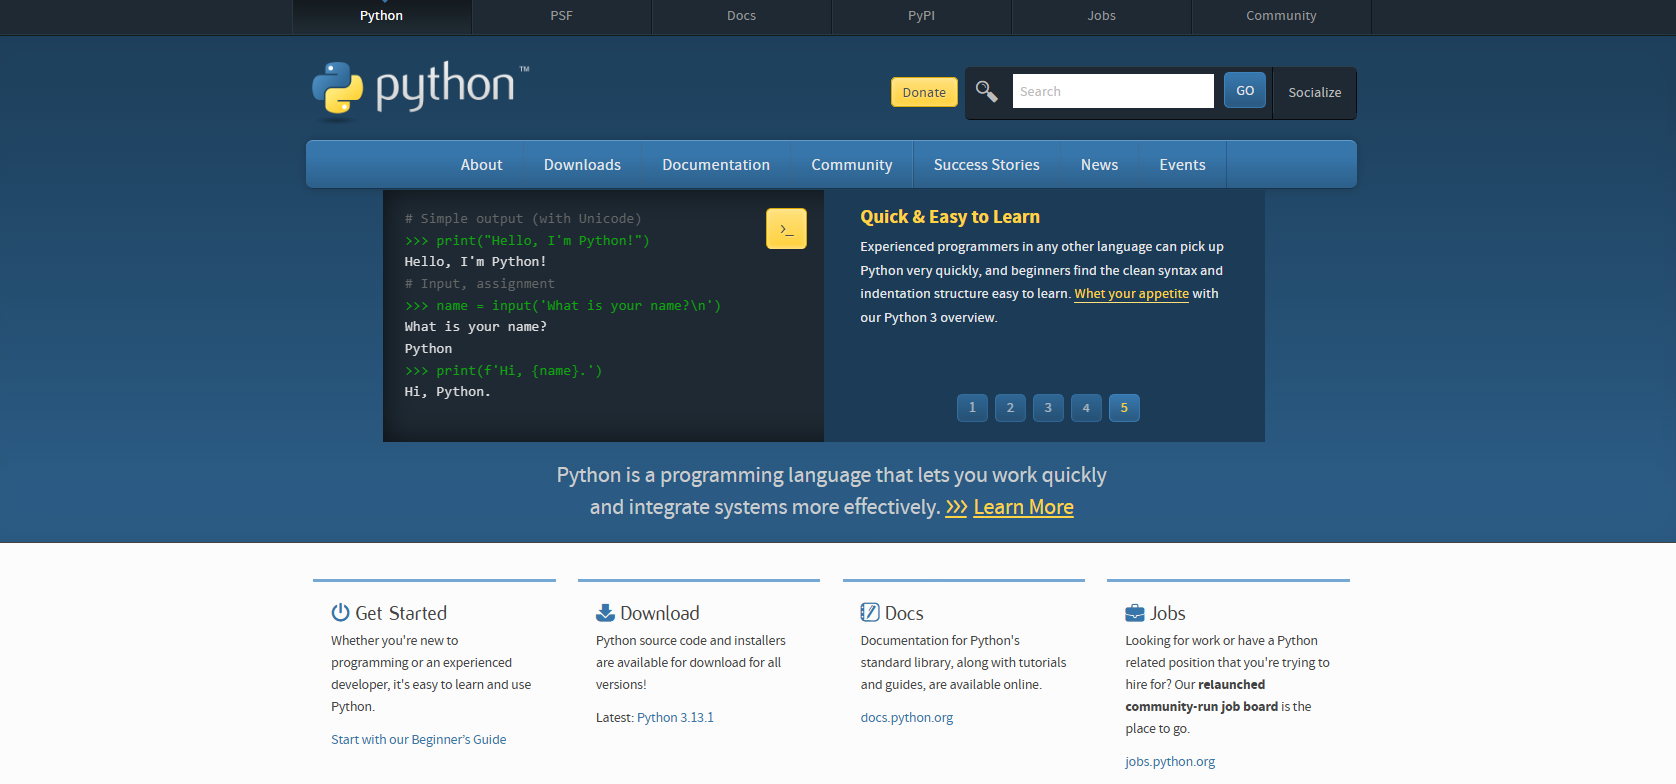The height and width of the screenshot is (784, 1676).
Task: Click the Quick & Easy to Learn heading
Action: (950, 217)
